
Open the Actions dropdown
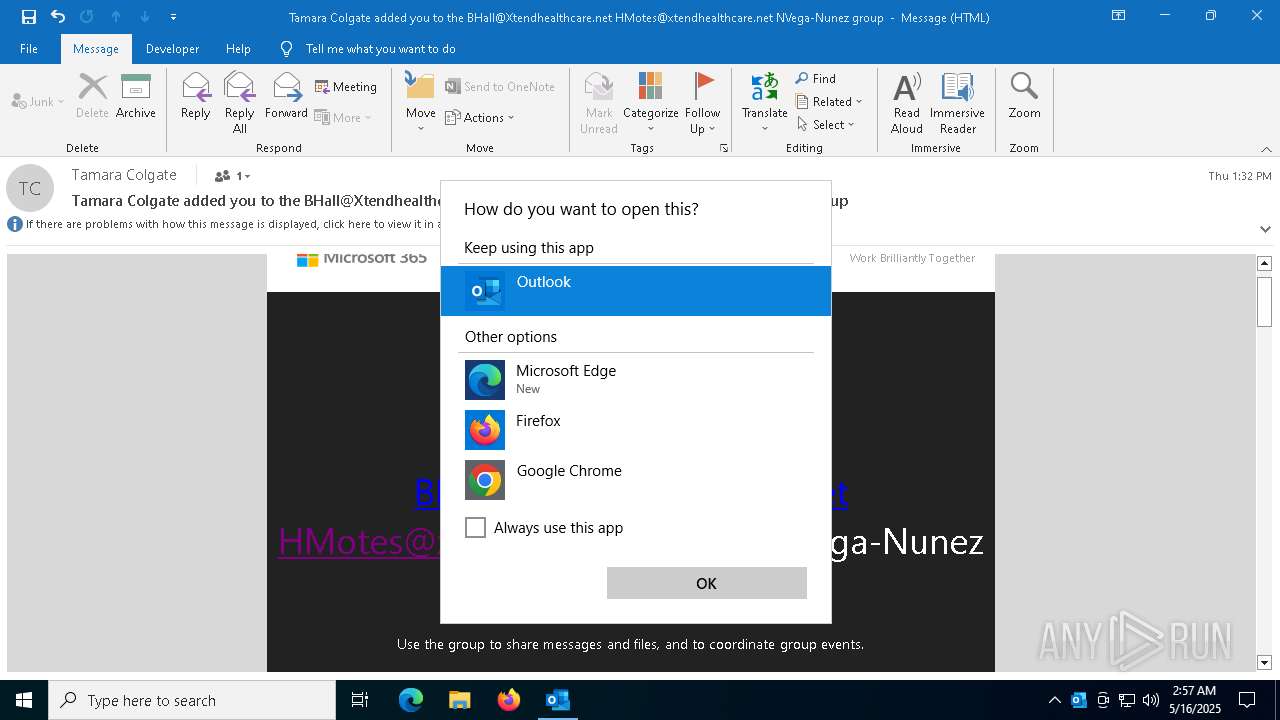click(480, 117)
